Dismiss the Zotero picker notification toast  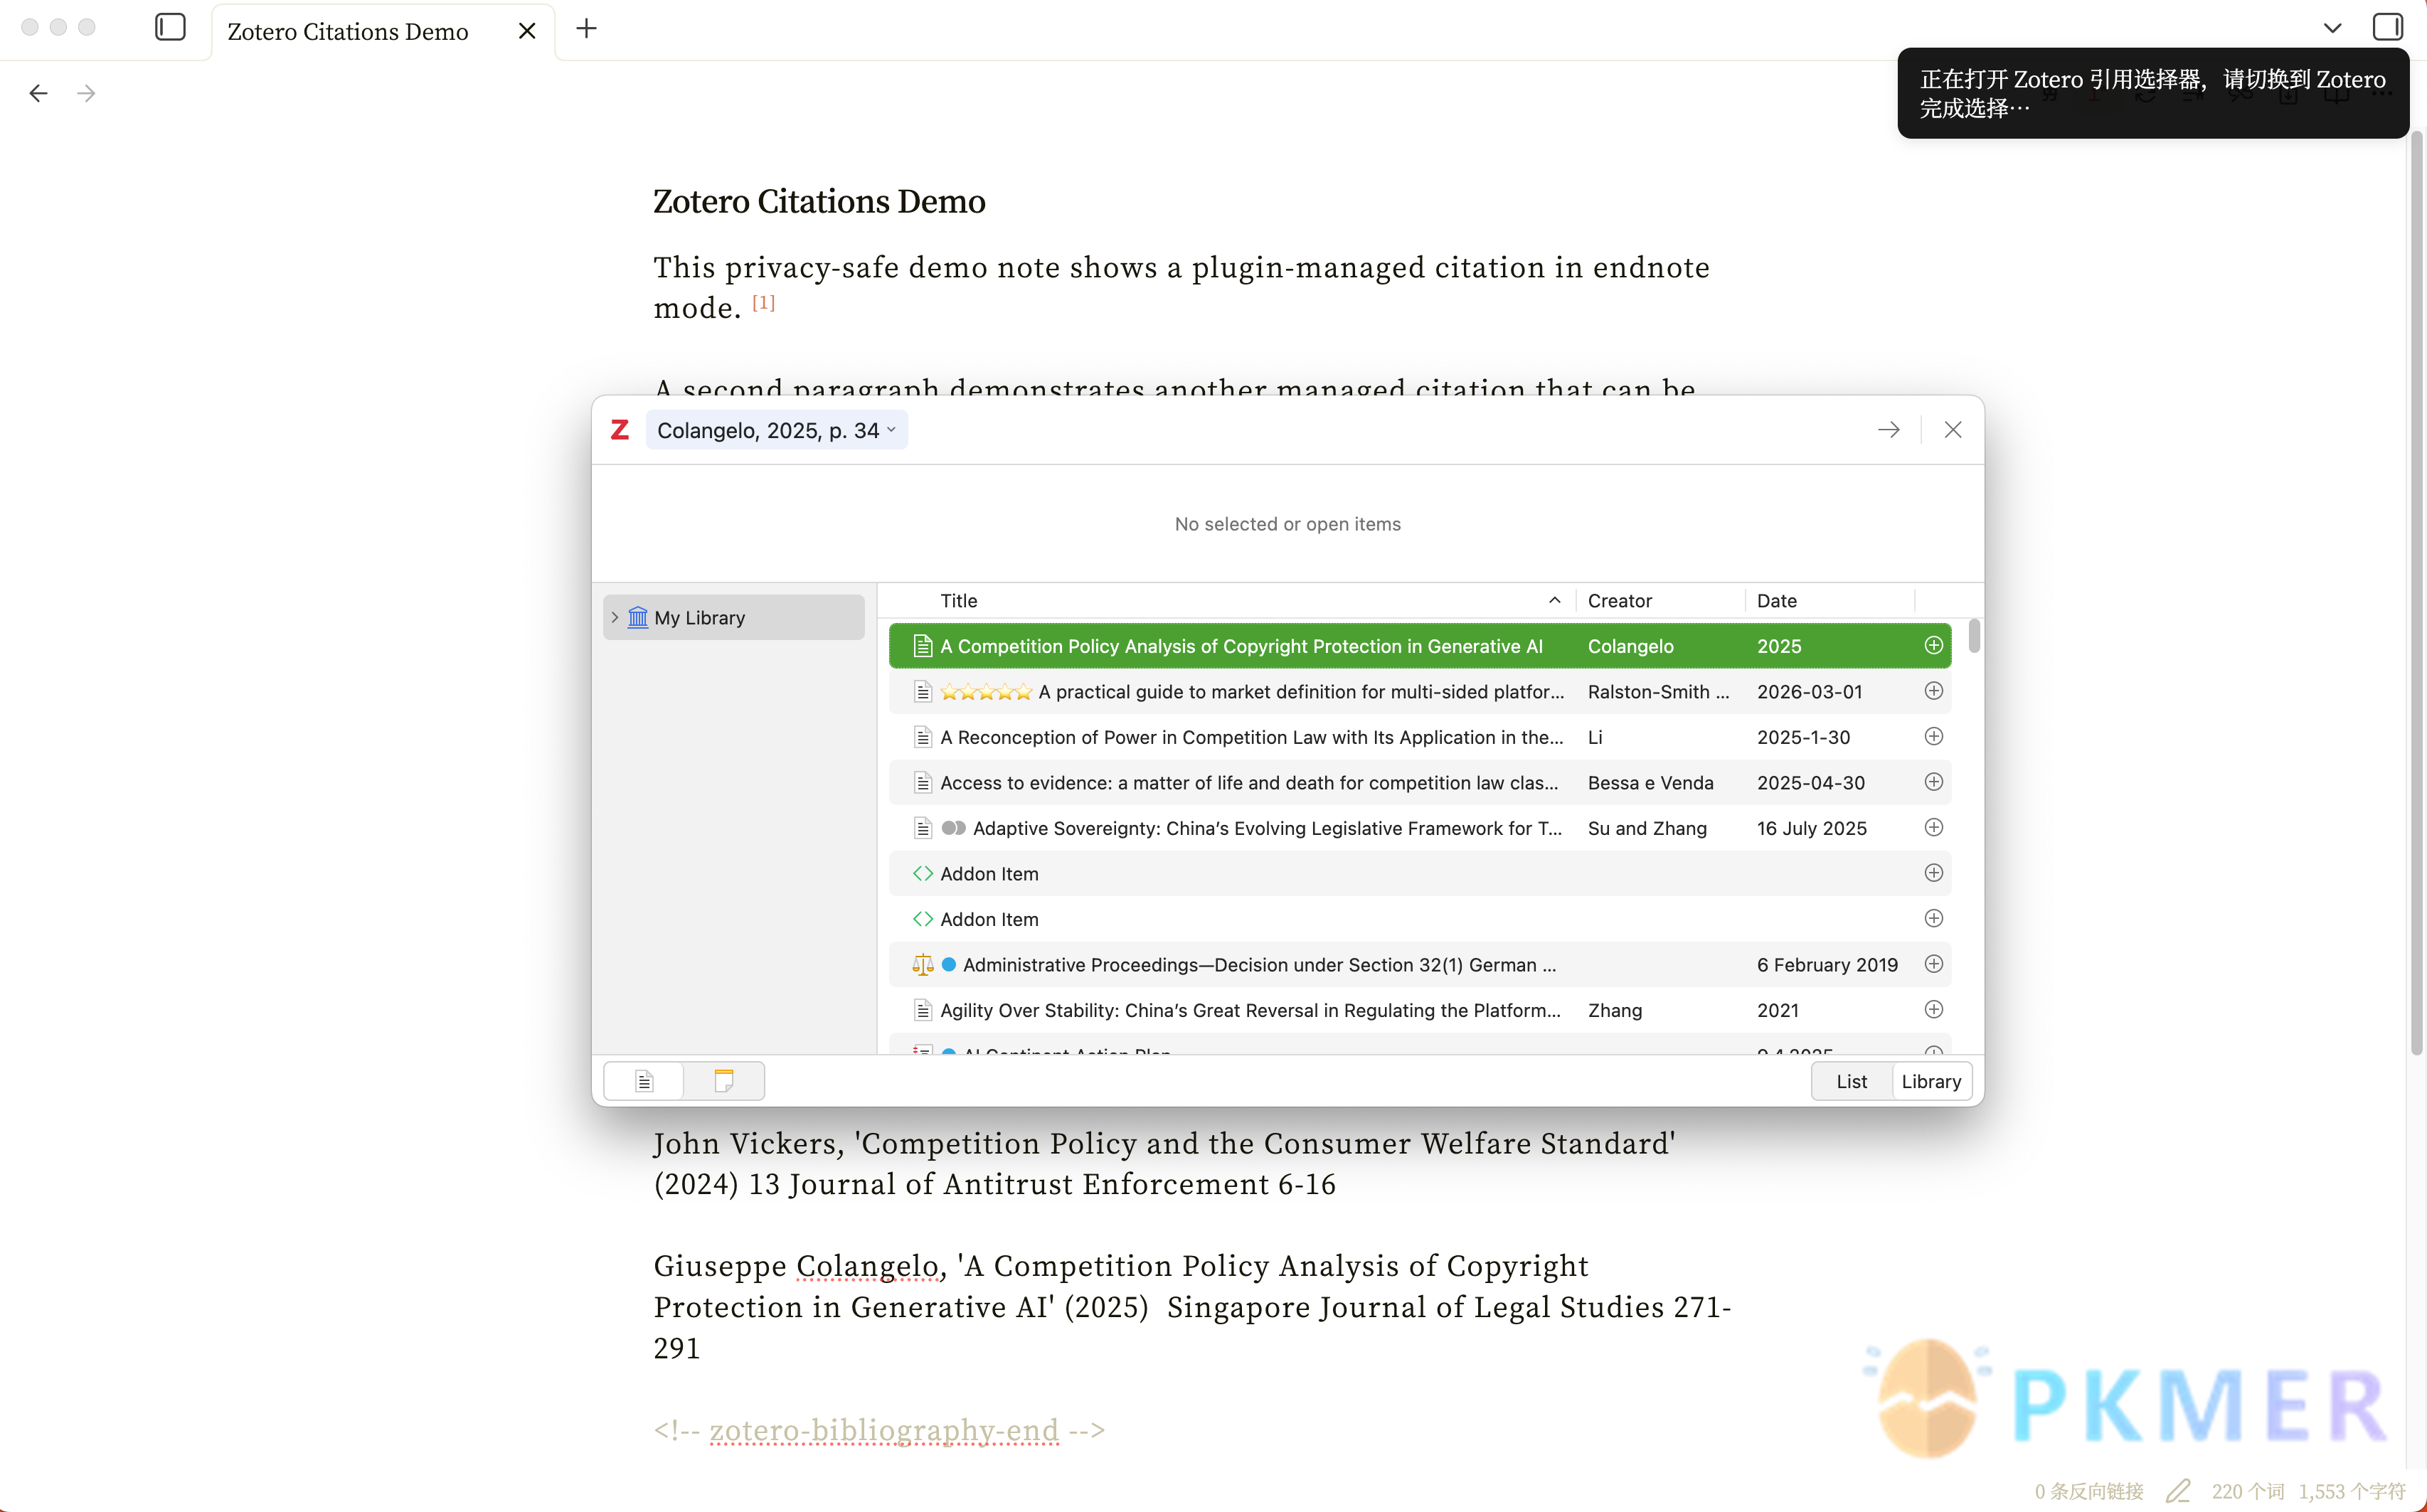coord(2152,93)
